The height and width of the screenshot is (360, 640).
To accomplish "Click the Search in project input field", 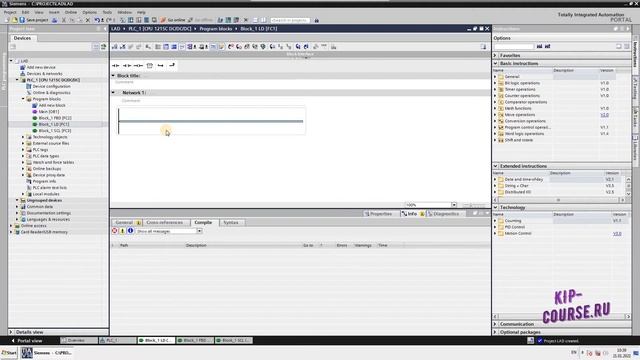I will (x=290, y=20).
